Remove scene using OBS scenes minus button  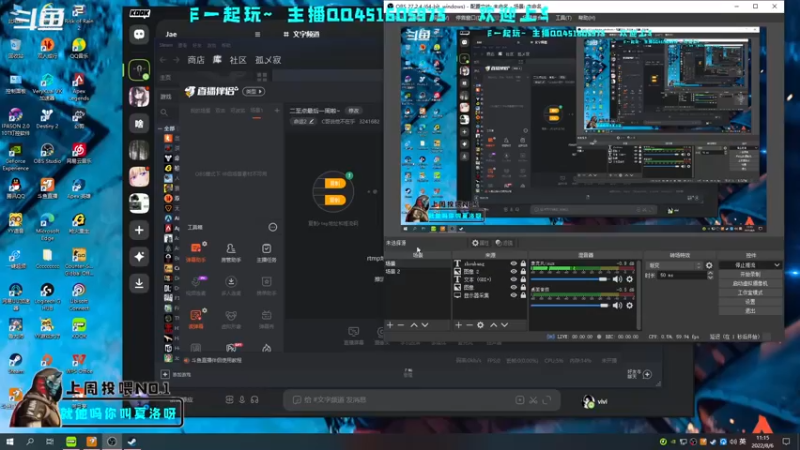point(401,325)
